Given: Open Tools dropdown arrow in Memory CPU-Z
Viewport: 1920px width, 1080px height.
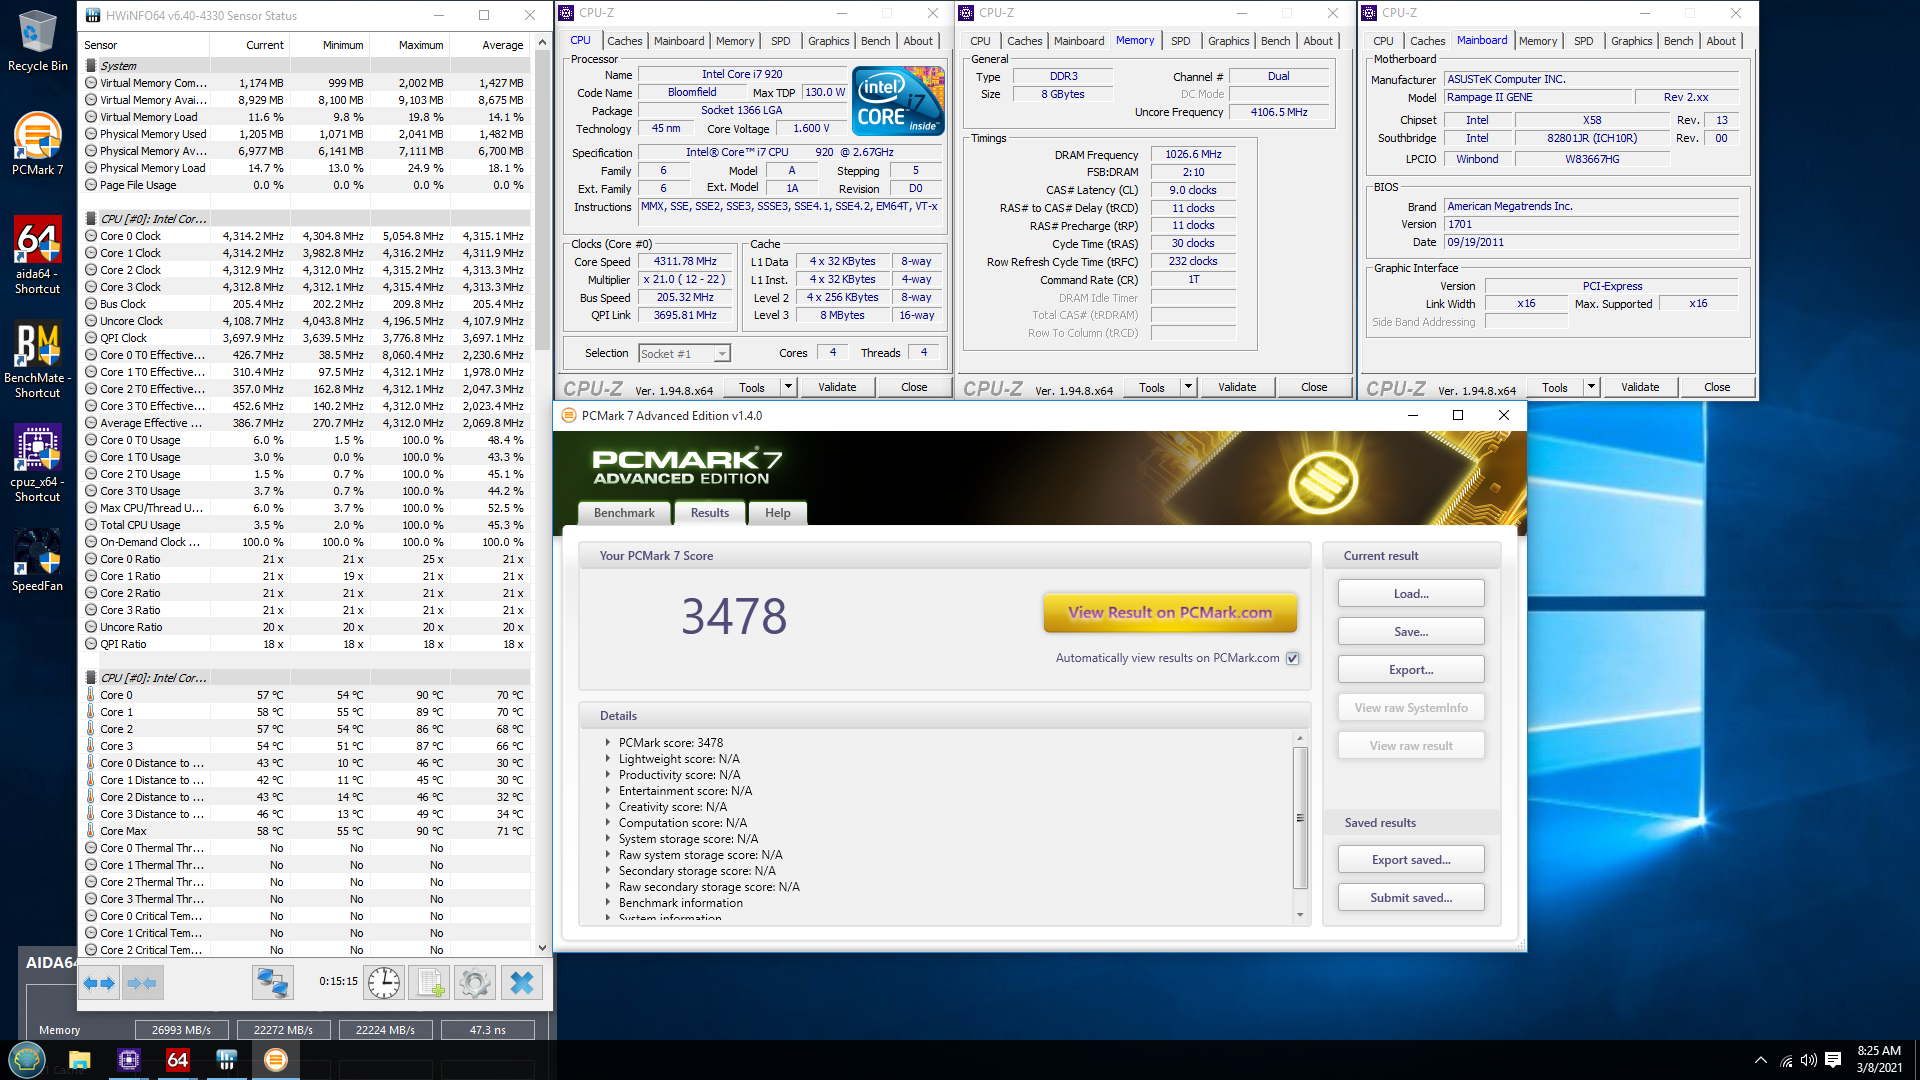Looking at the screenshot, I should coord(1188,387).
